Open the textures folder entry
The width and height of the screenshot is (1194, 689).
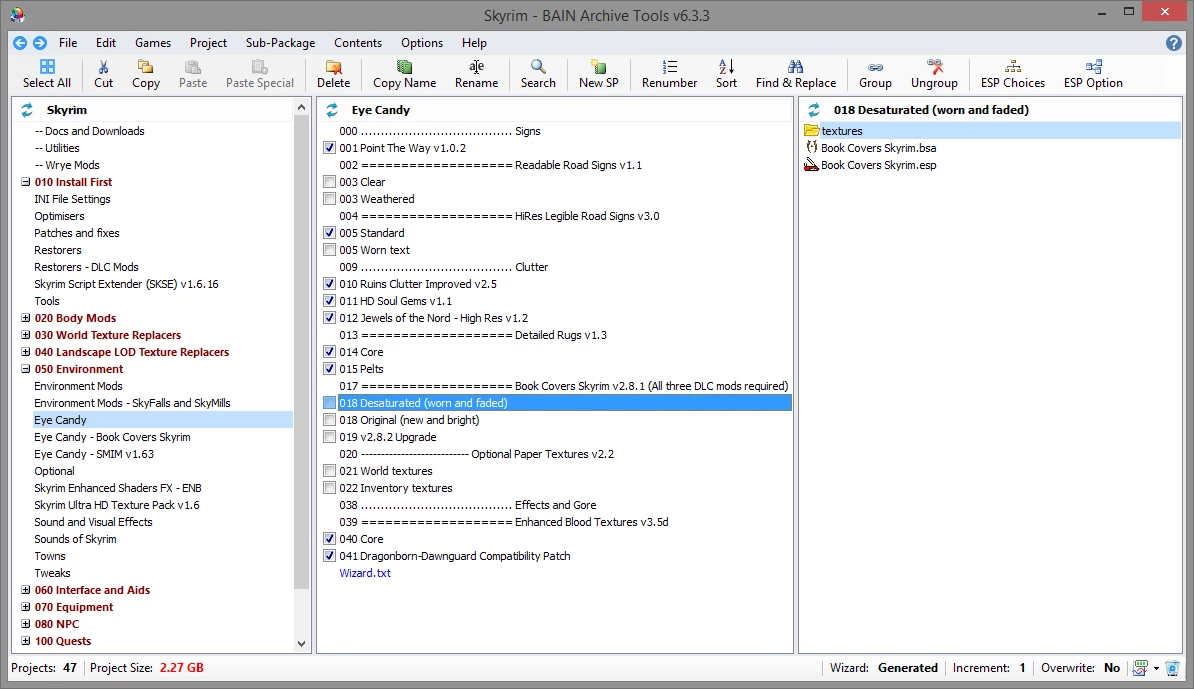click(841, 131)
